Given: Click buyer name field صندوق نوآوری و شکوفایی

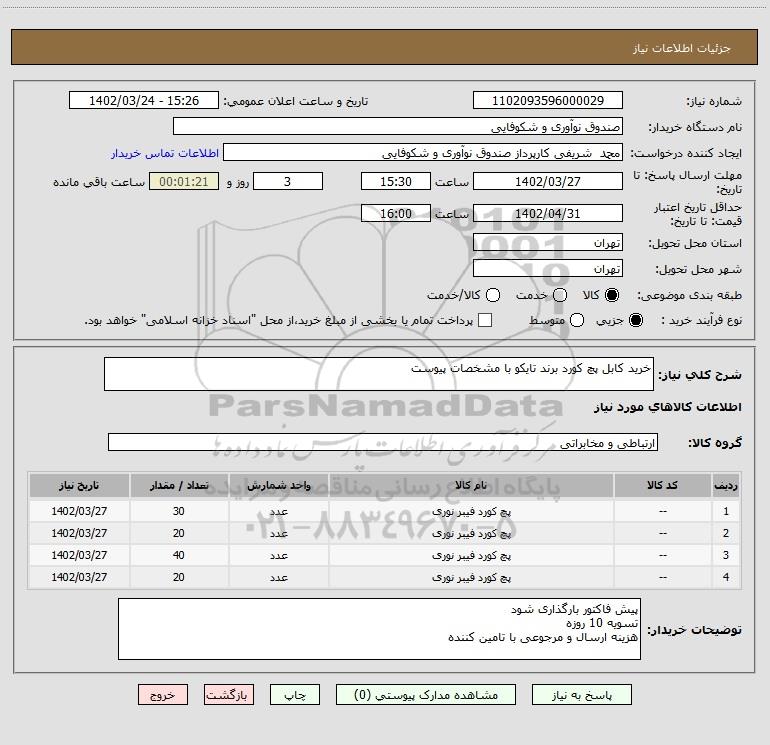Looking at the screenshot, I should point(398,126).
